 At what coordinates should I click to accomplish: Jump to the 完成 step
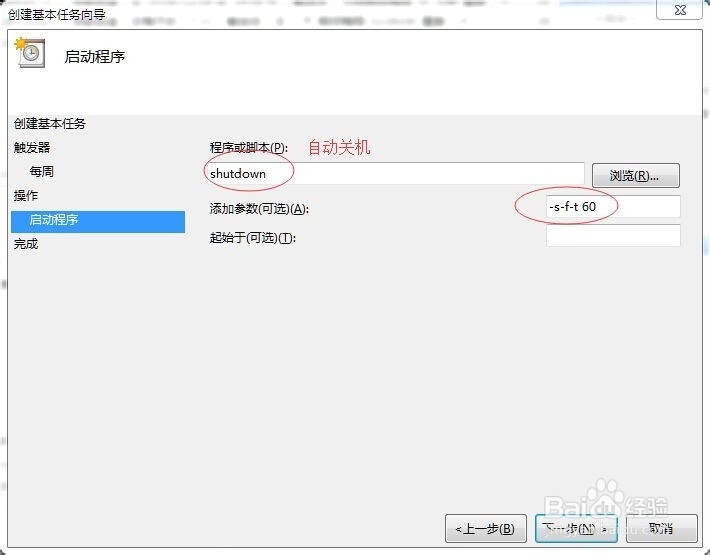pyautogui.click(x=26, y=244)
